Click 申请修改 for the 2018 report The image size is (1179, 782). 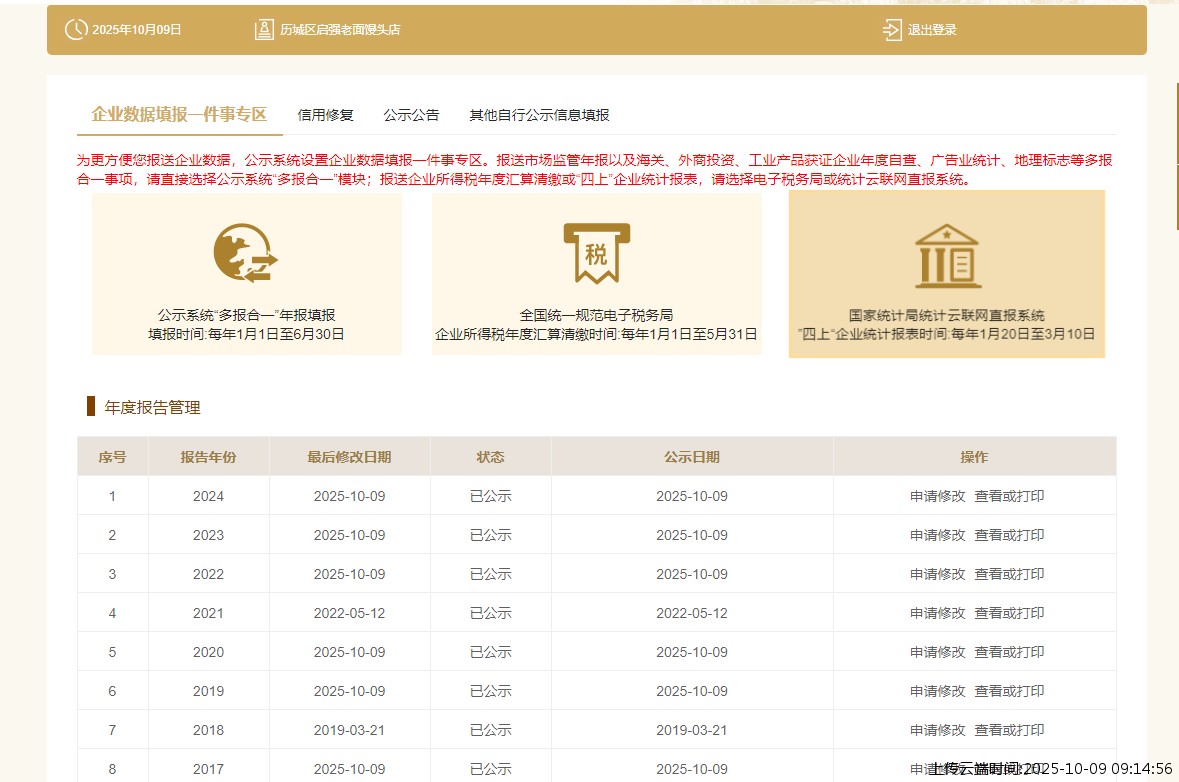pyautogui.click(x=937, y=730)
